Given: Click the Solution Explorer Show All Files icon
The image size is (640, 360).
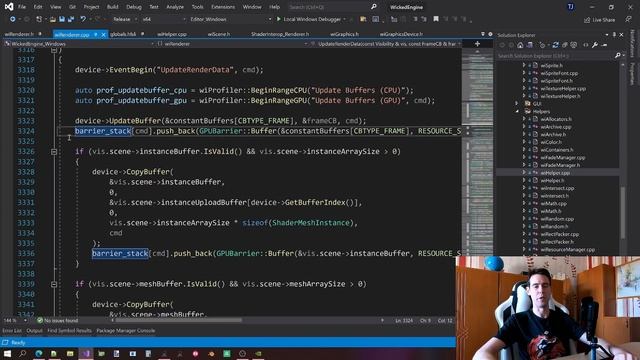Looking at the screenshot, I should point(574,45).
